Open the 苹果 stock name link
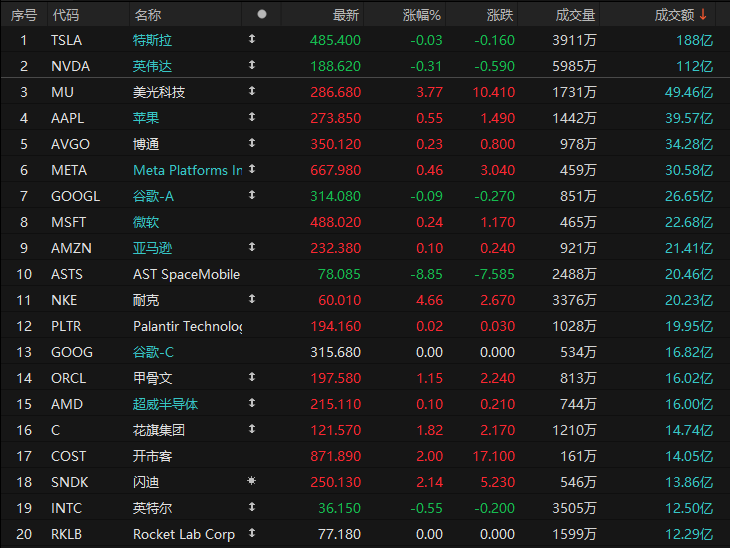Viewport: 730px width, 548px height. coord(146,118)
